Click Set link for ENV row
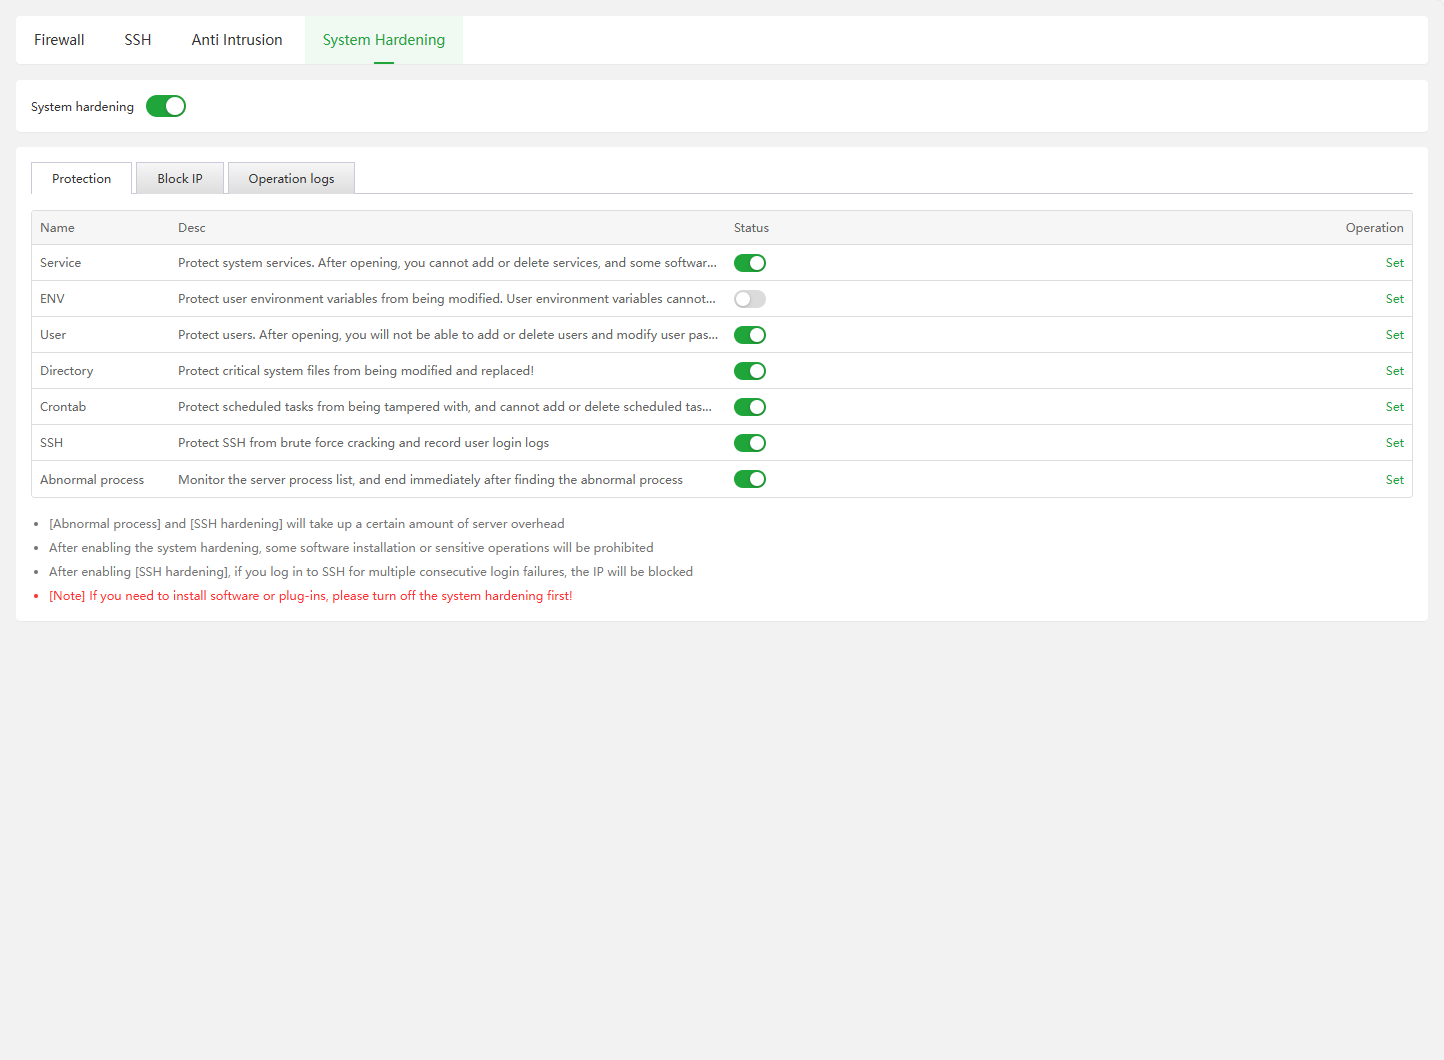 point(1394,299)
